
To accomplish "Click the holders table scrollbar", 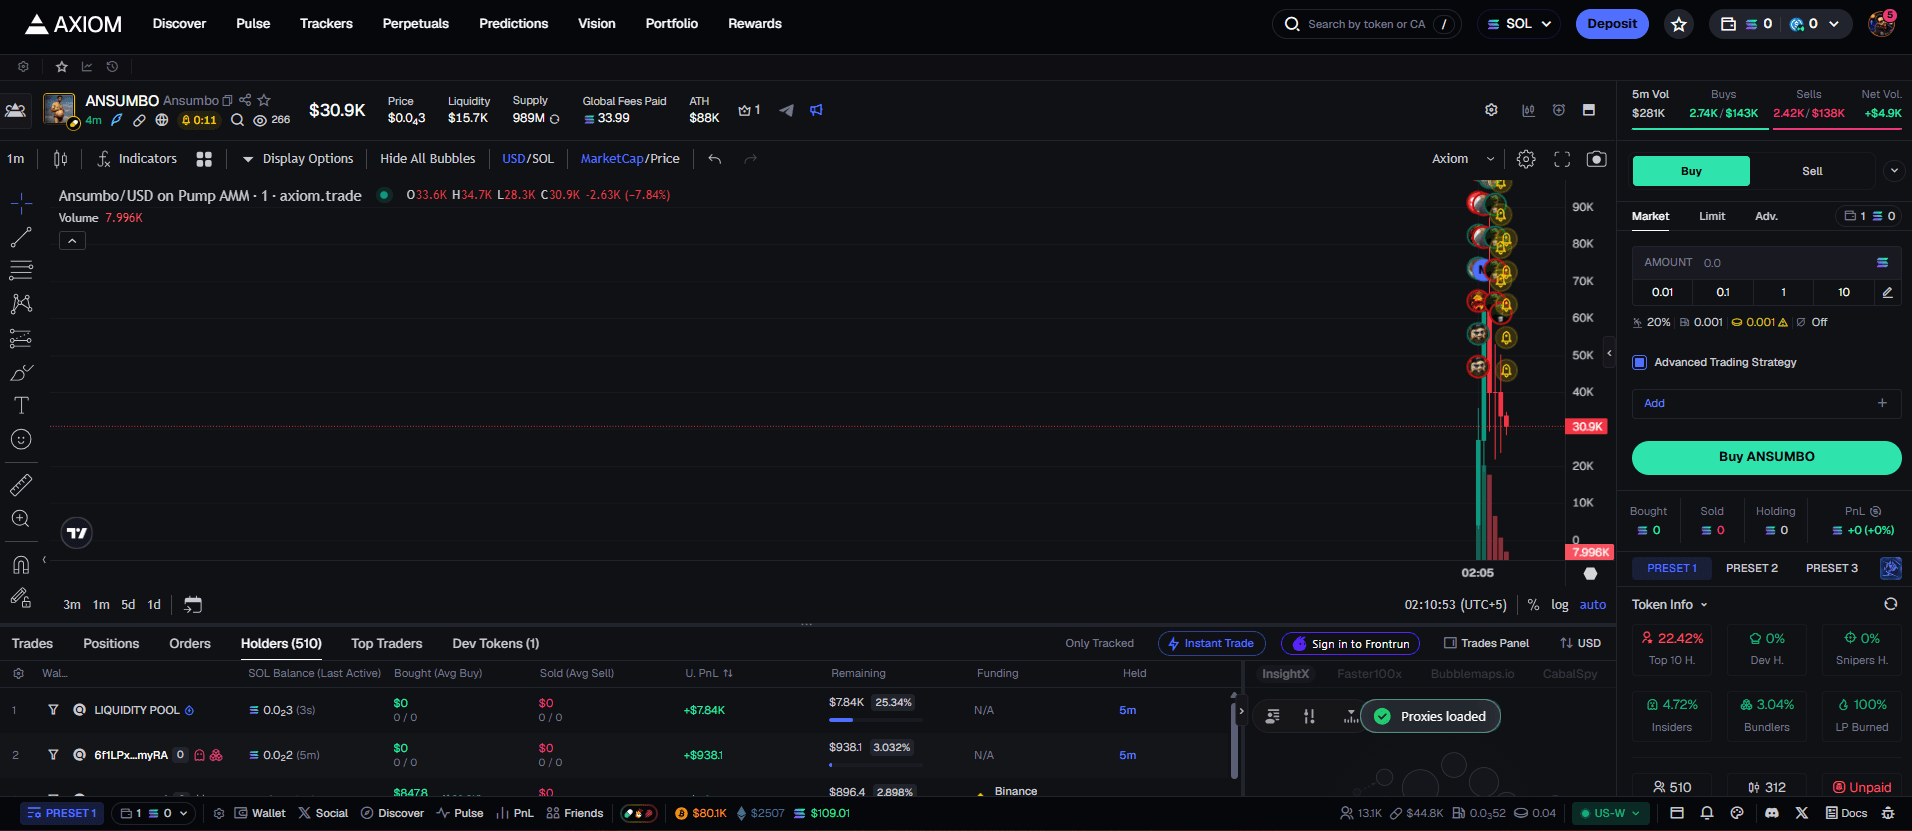I will (x=1234, y=740).
